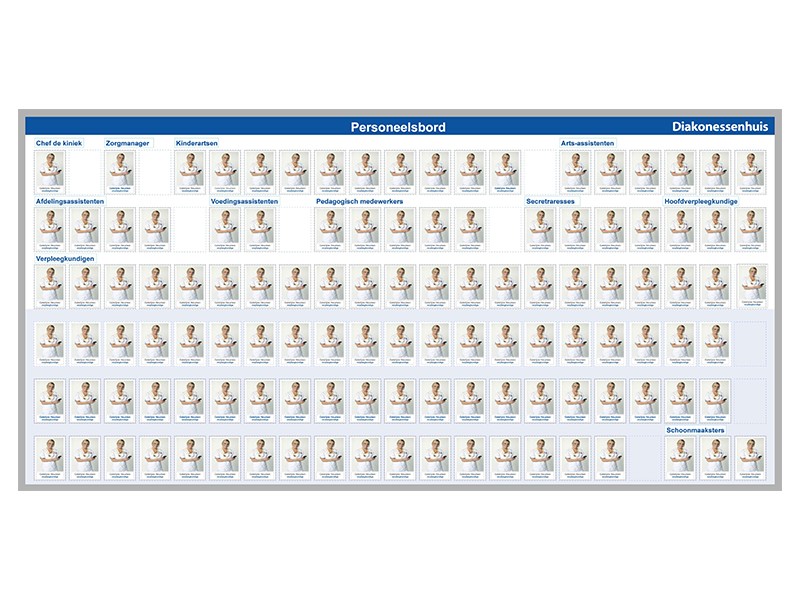Screen dimensions: 800x600
Task: Click the Verpleegkundigen section label
Action: pos(65,259)
